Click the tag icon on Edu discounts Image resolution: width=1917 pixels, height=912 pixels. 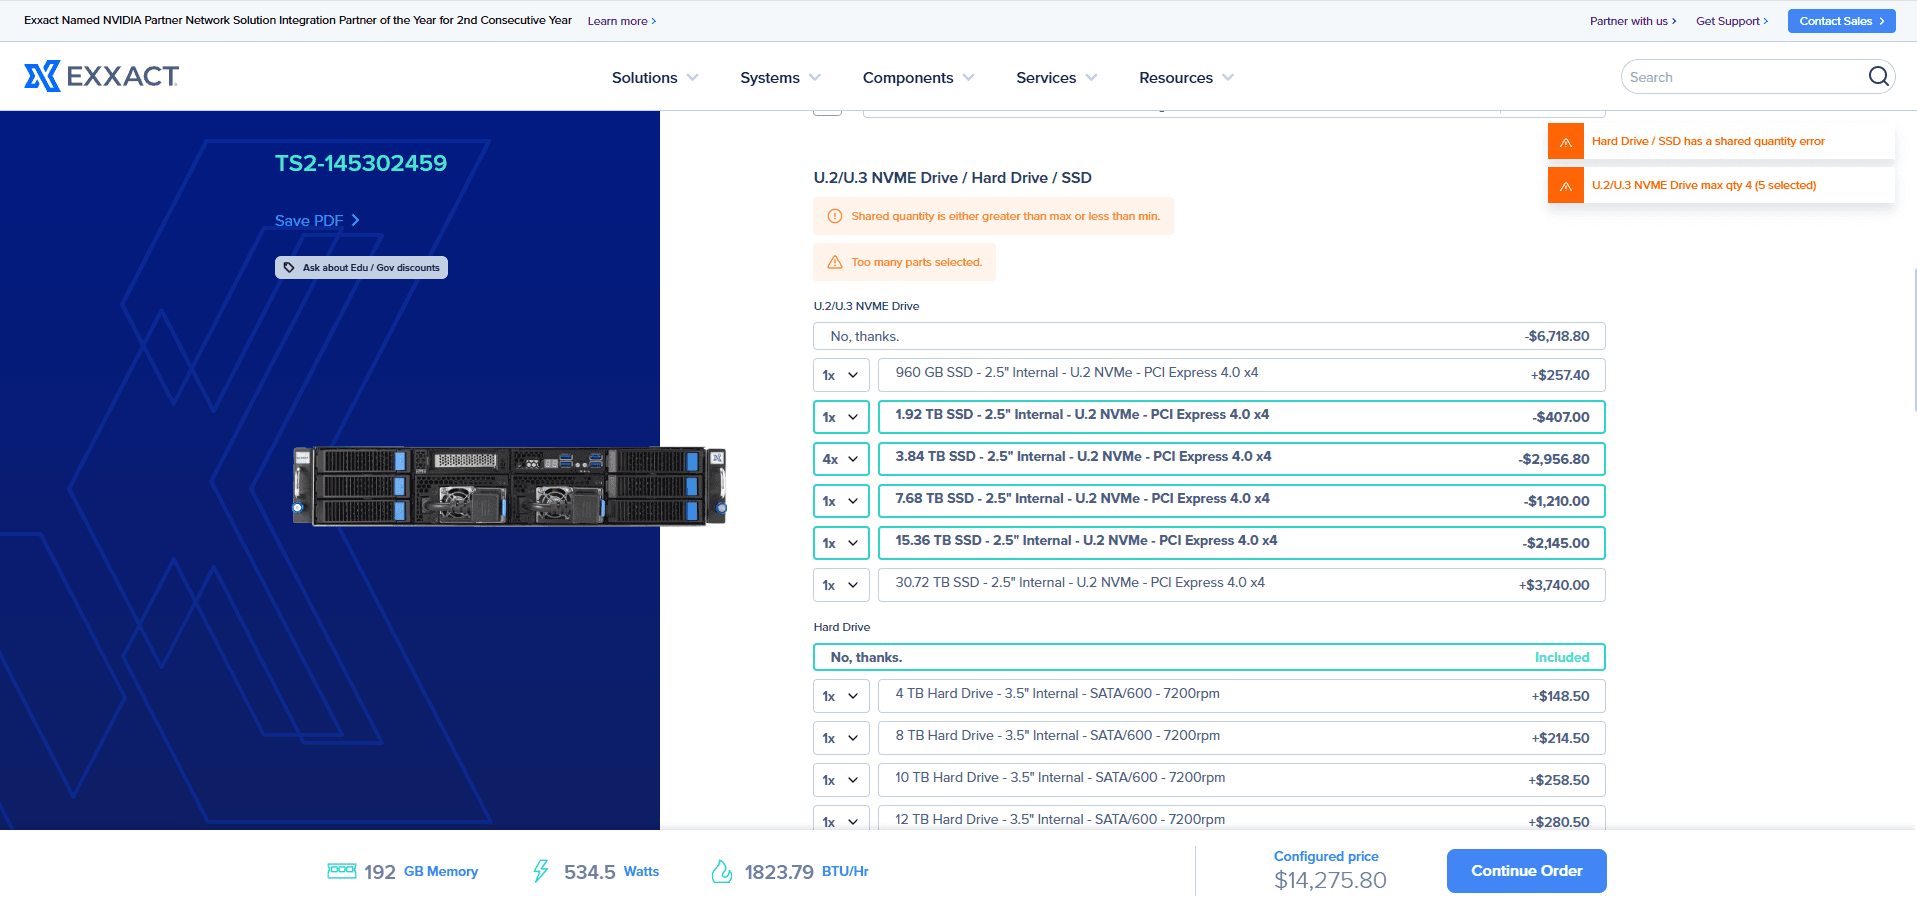pyautogui.click(x=289, y=267)
